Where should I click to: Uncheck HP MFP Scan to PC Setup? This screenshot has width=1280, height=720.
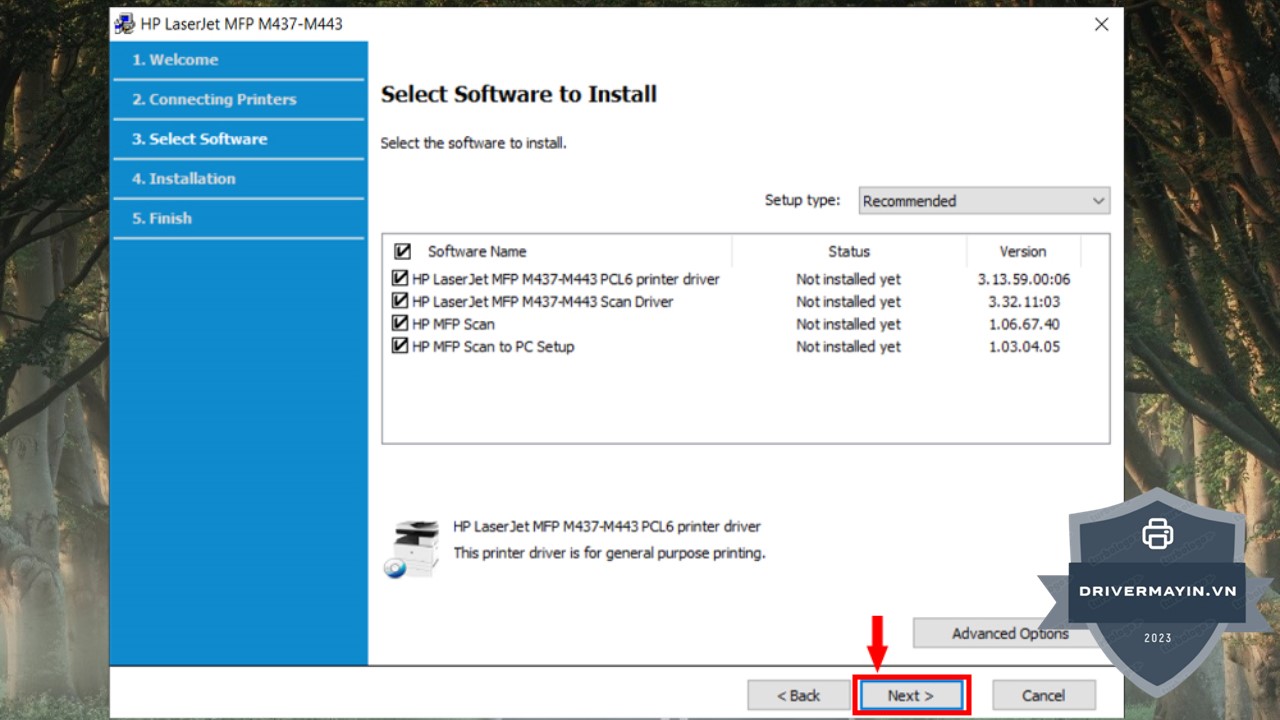400,346
